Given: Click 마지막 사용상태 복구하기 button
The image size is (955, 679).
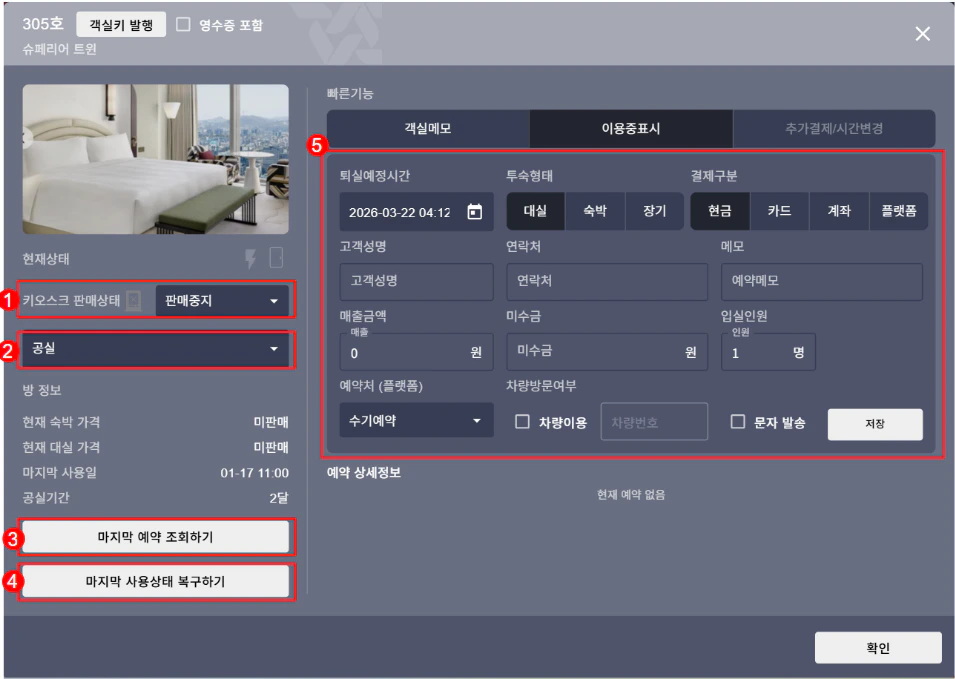Looking at the screenshot, I should pos(155,581).
